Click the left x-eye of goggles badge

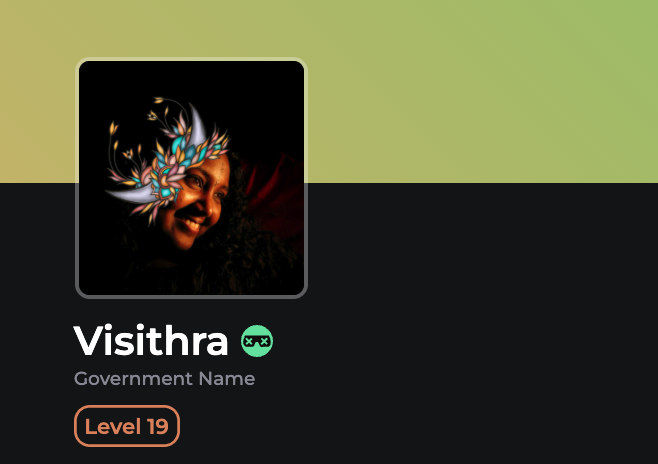(249, 341)
